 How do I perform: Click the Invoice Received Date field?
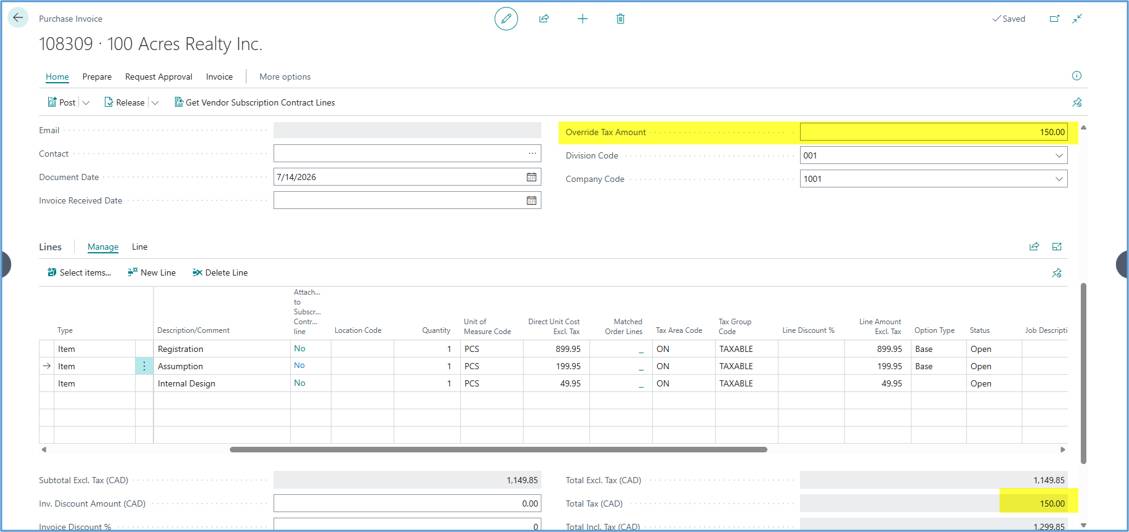tap(408, 201)
